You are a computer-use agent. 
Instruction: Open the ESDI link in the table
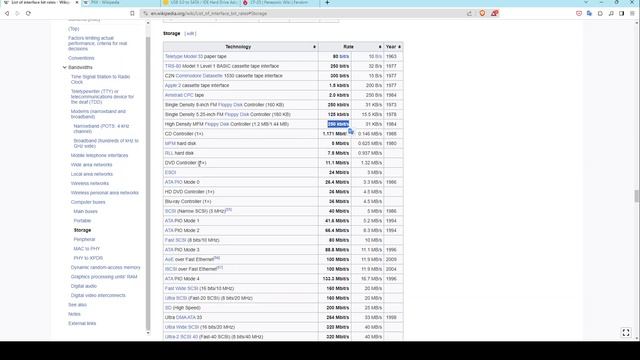coord(170,173)
